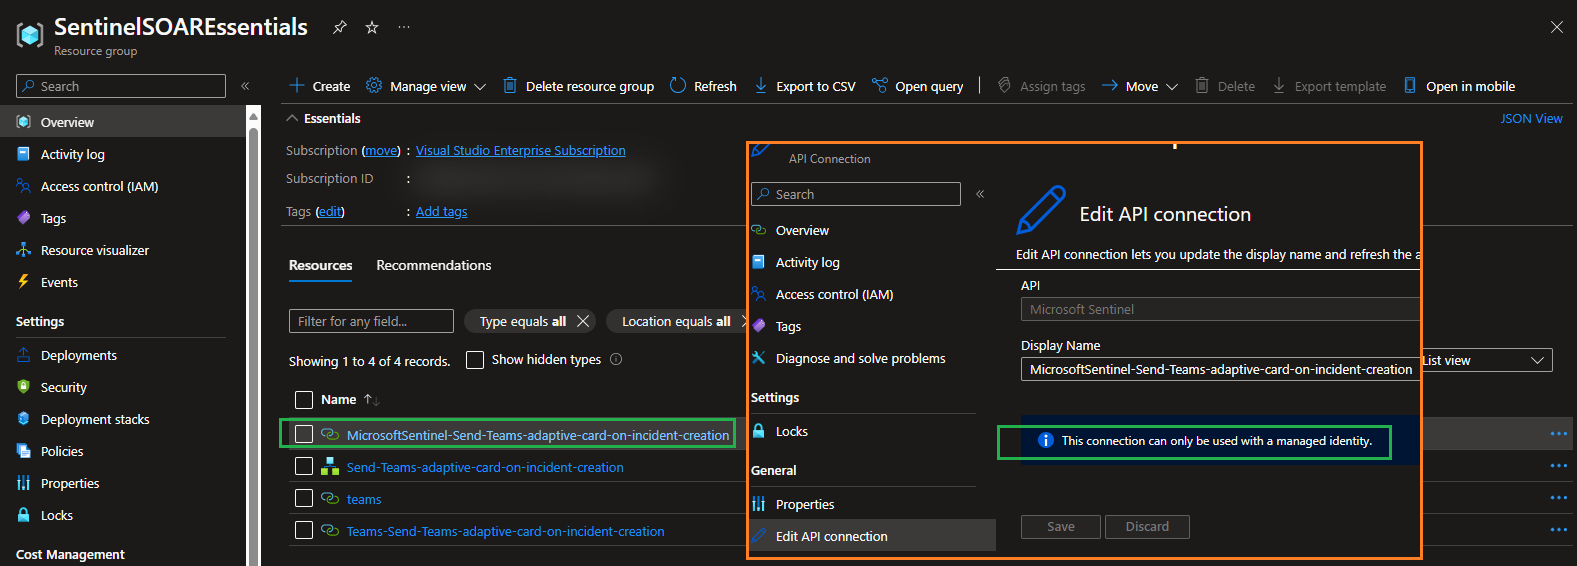Open more options for MicrosoftSentinel row
1577x566 pixels.
tap(1558, 434)
